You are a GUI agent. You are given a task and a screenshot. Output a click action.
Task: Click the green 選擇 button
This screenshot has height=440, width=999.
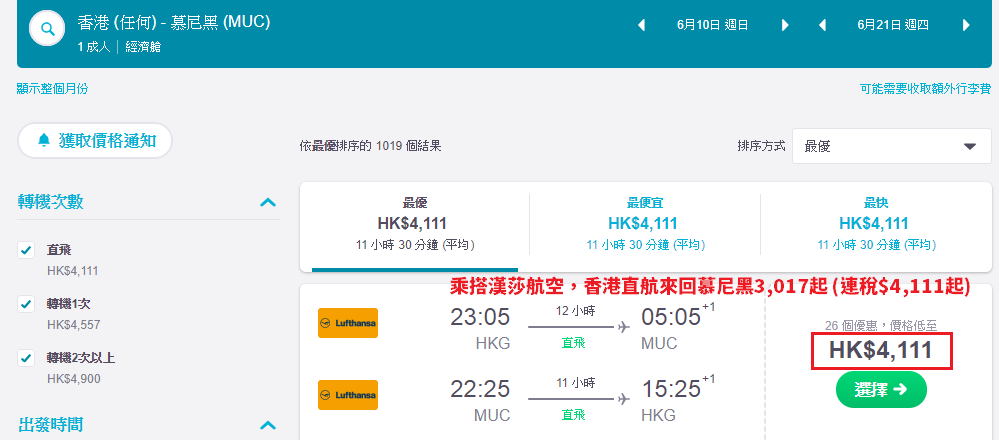(881, 390)
